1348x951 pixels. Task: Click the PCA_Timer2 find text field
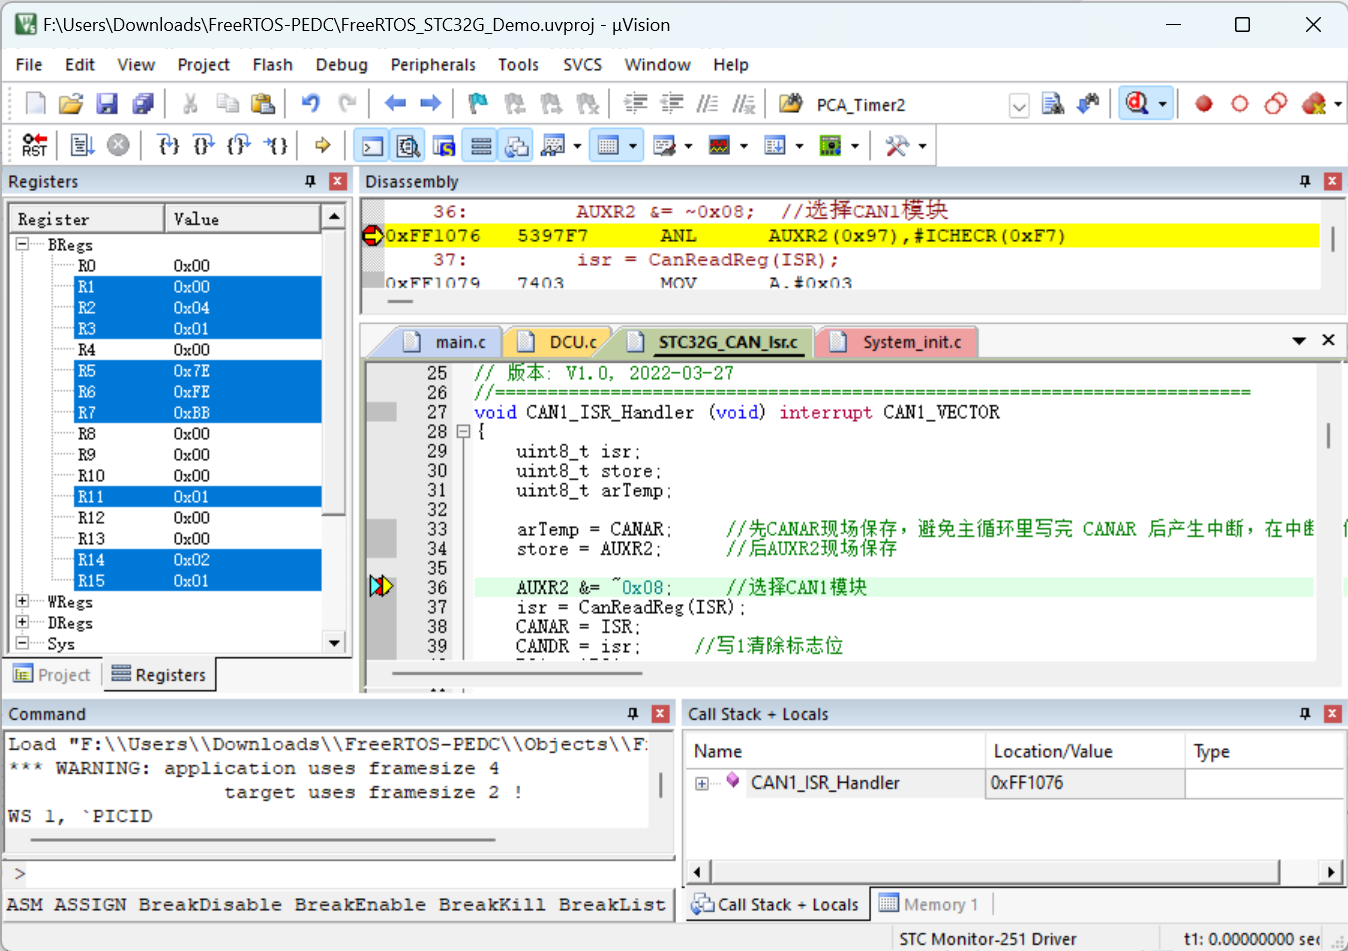click(x=908, y=105)
